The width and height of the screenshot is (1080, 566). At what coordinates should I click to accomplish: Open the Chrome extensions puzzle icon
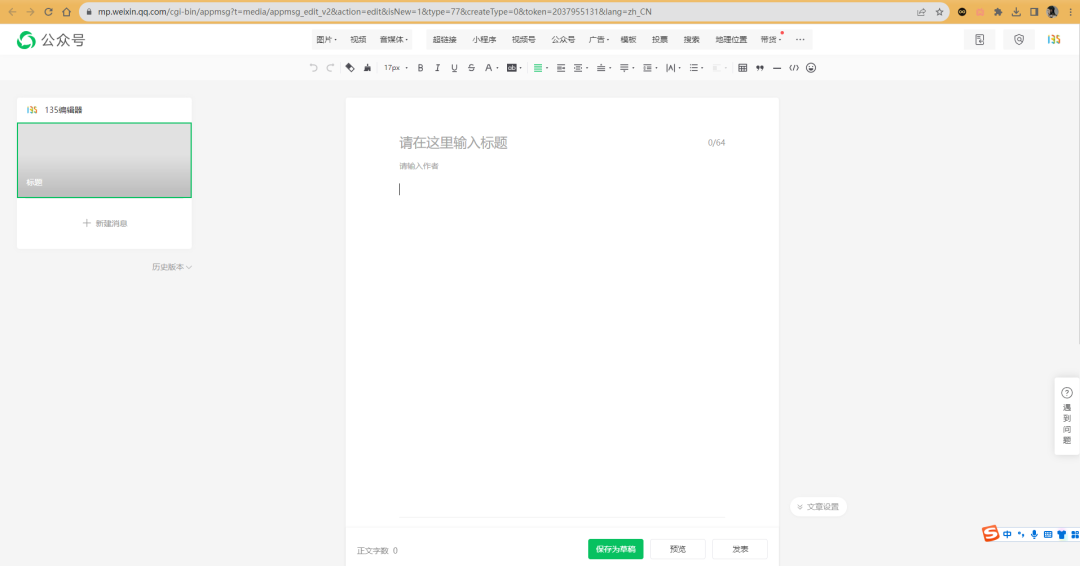998,12
